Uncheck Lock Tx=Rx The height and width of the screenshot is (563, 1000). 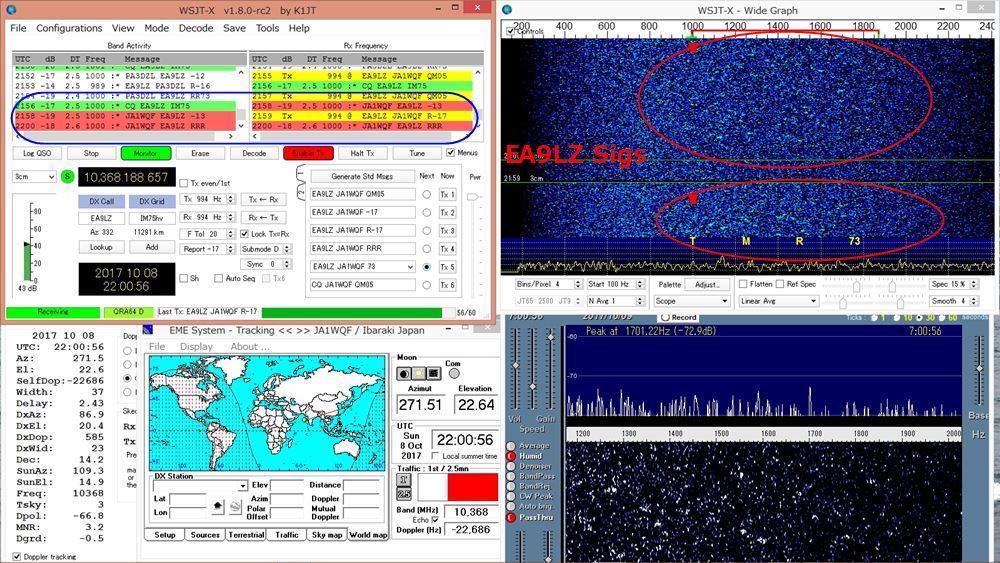click(245, 234)
